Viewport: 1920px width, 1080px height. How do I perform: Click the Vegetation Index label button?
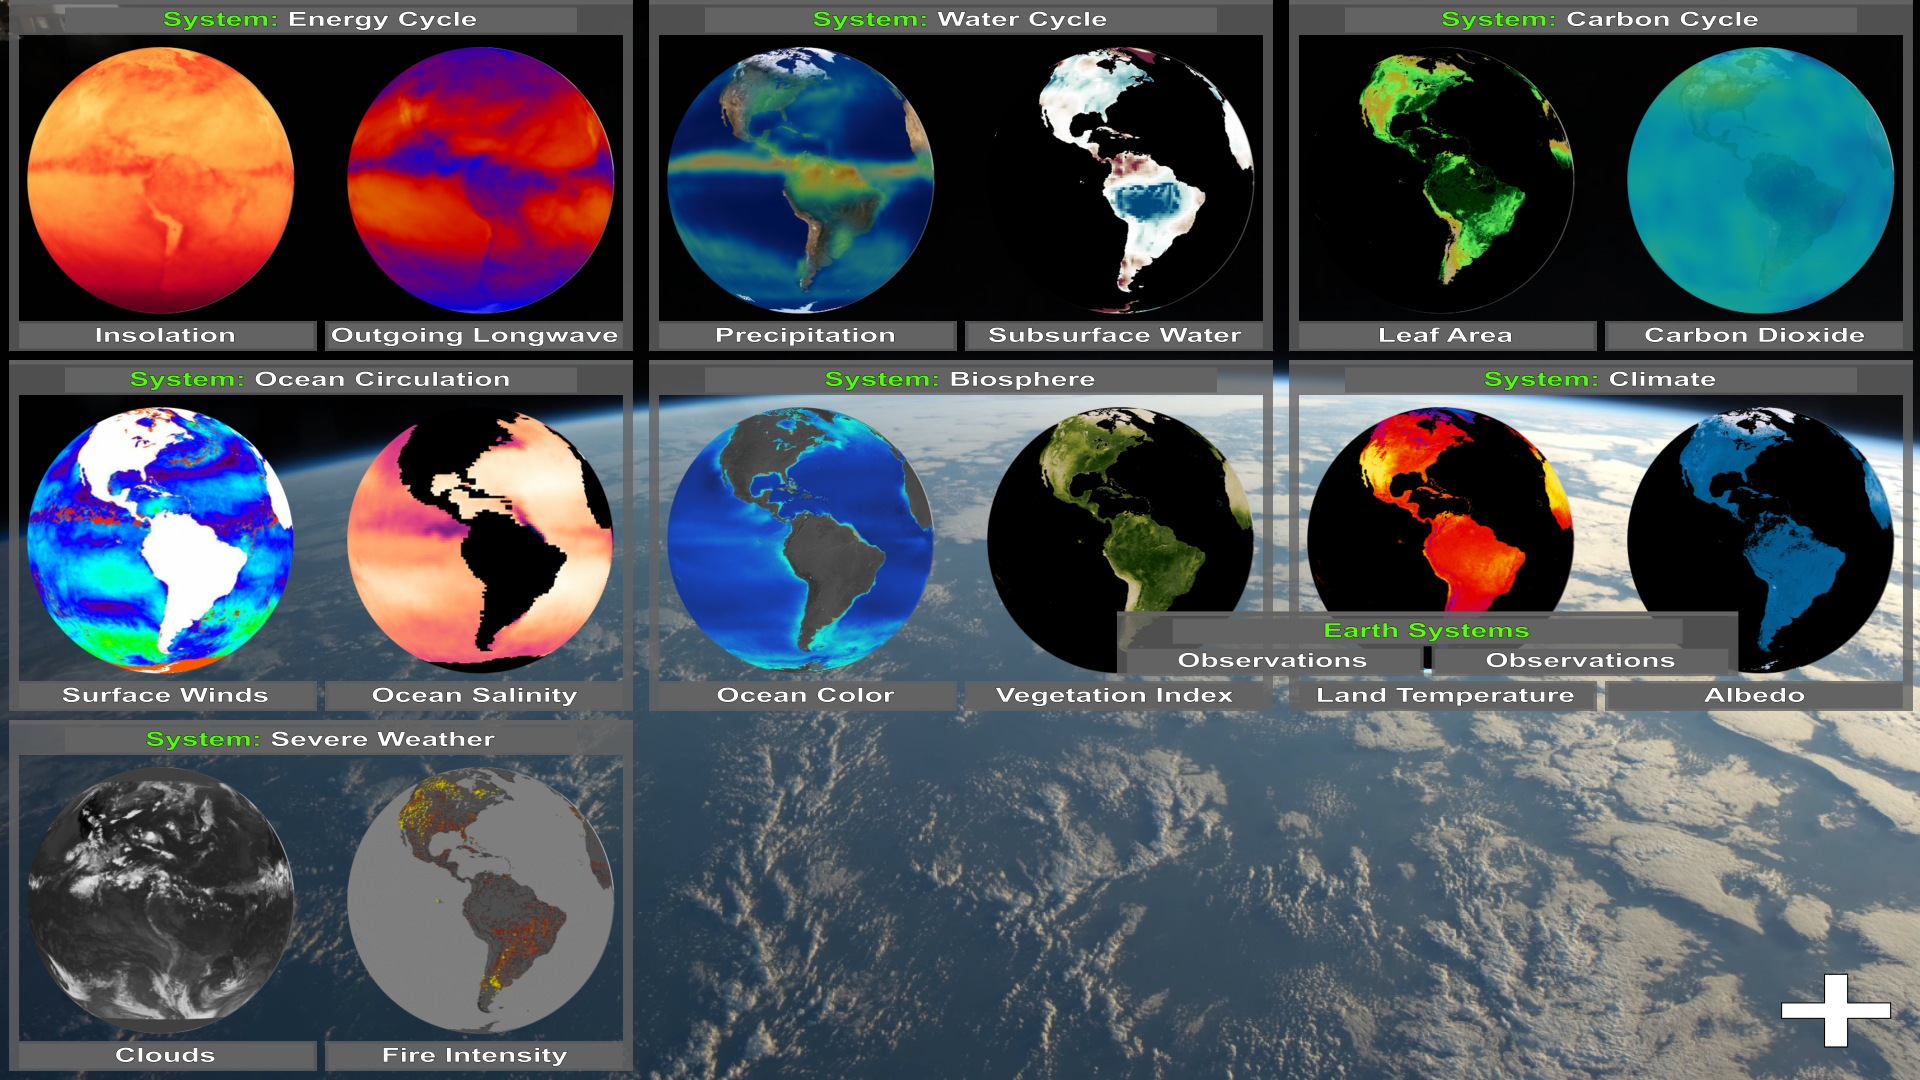point(1114,695)
